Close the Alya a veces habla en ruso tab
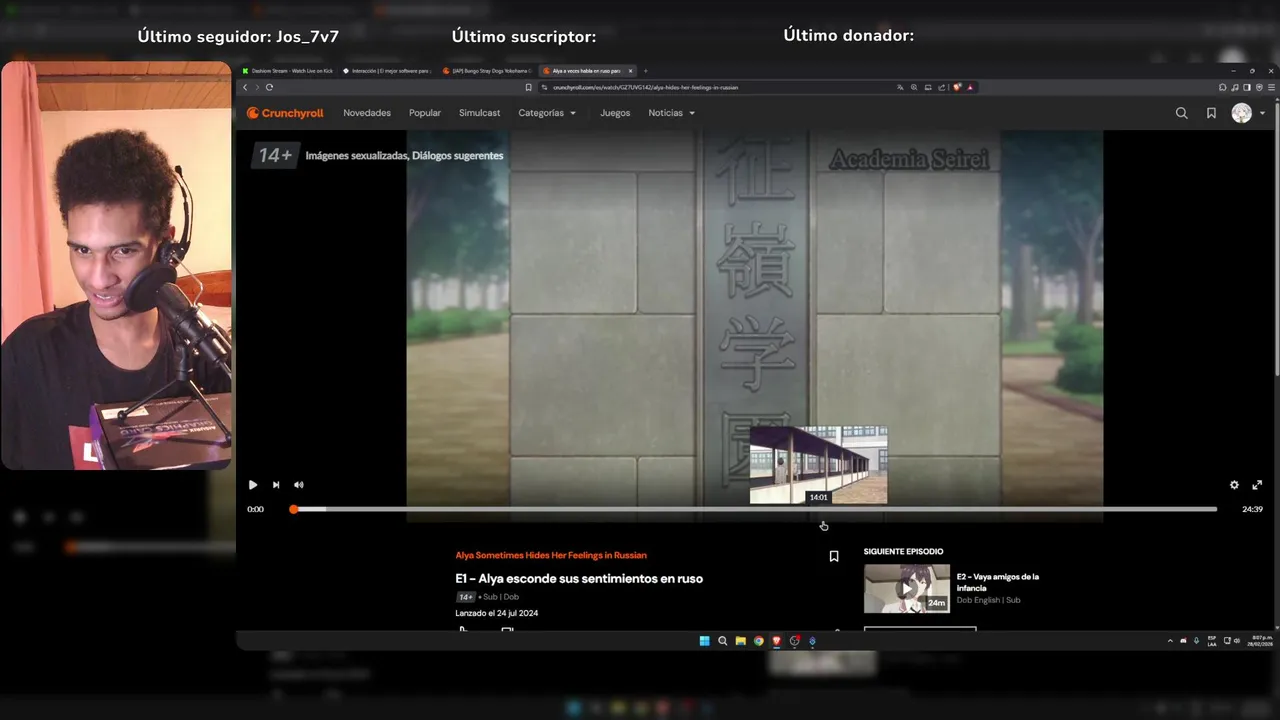 point(630,71)
